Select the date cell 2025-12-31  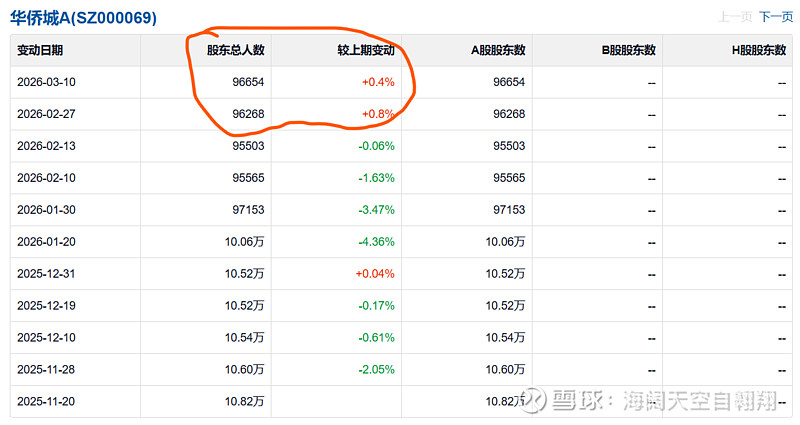(x=46, y=273)
